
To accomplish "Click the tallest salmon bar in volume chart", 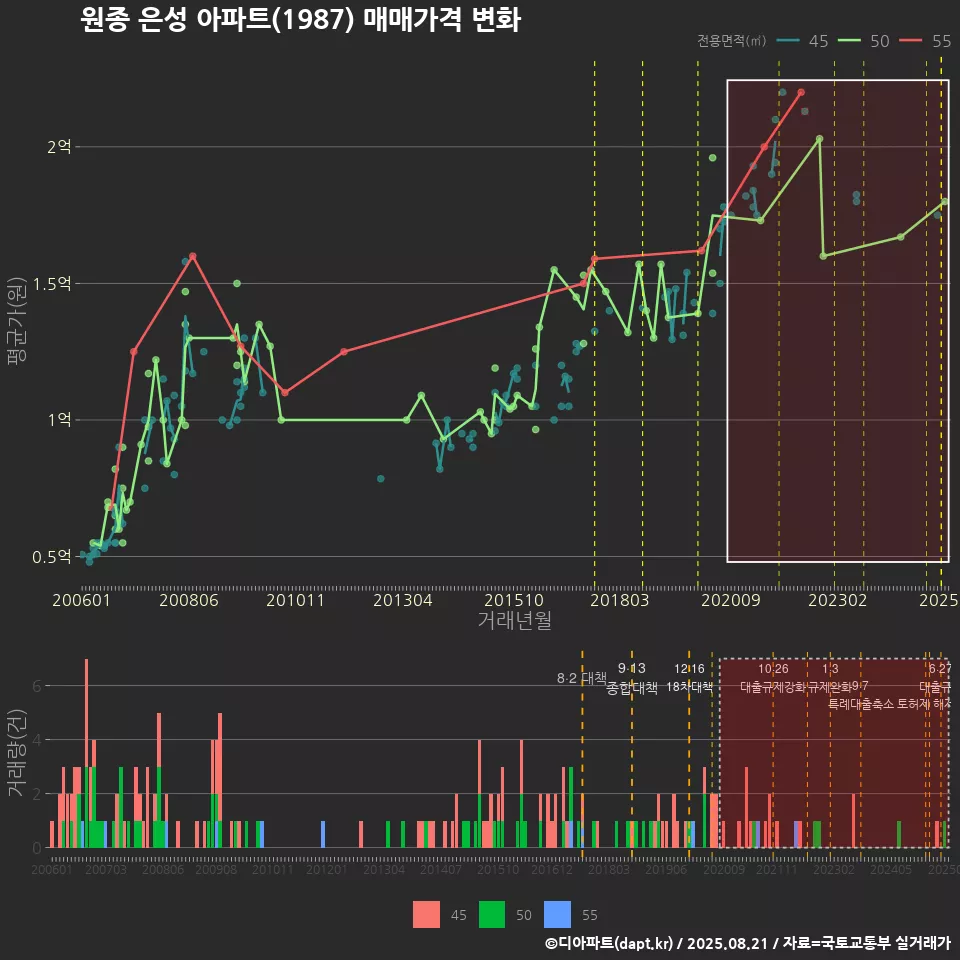I will point(87,753).
